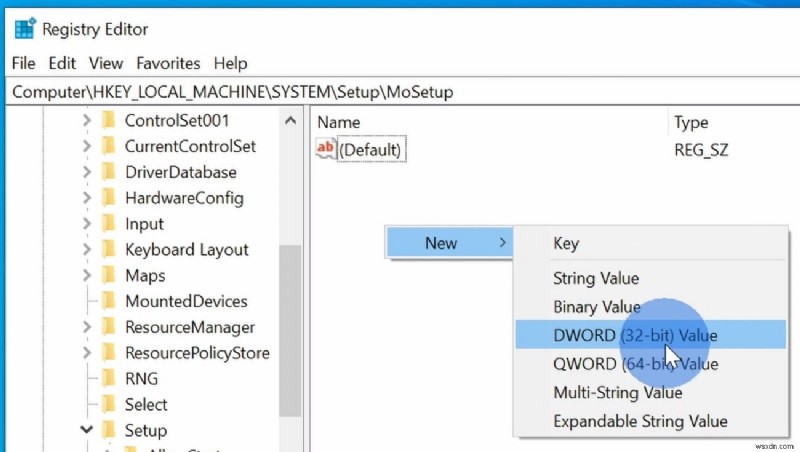800x452 pixels.
Task: Expand the Maps key
Action: point(87,275)
